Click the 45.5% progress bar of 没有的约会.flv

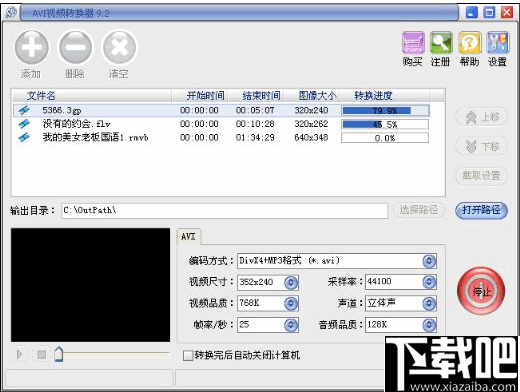point(385,124)
